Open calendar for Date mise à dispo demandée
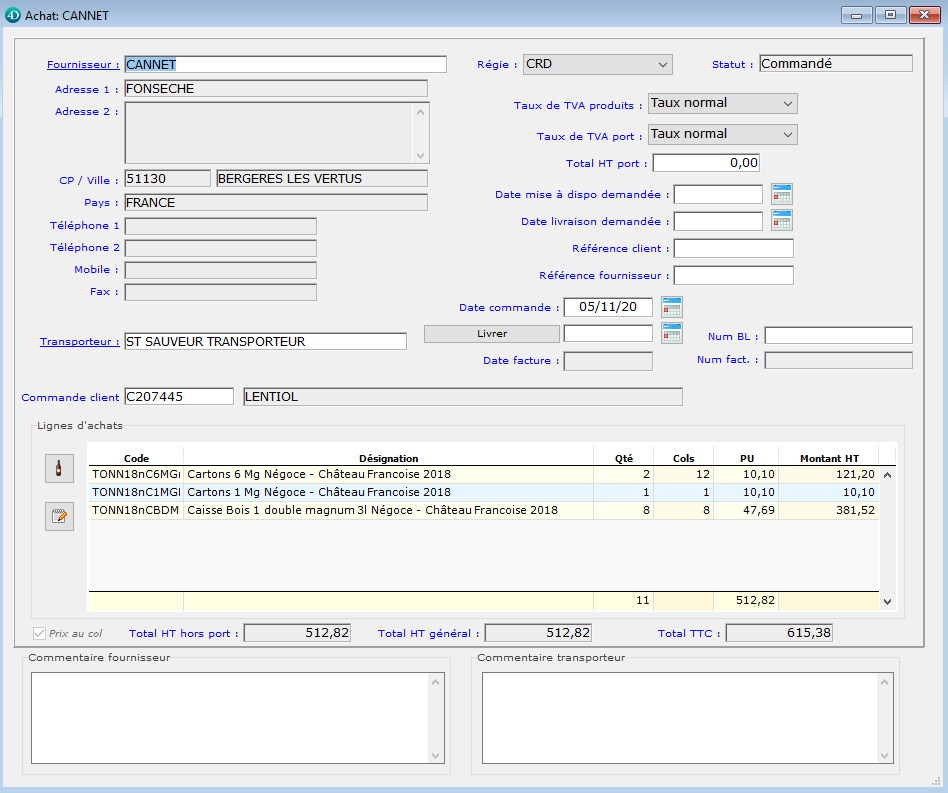 click(x=781, y=194)
